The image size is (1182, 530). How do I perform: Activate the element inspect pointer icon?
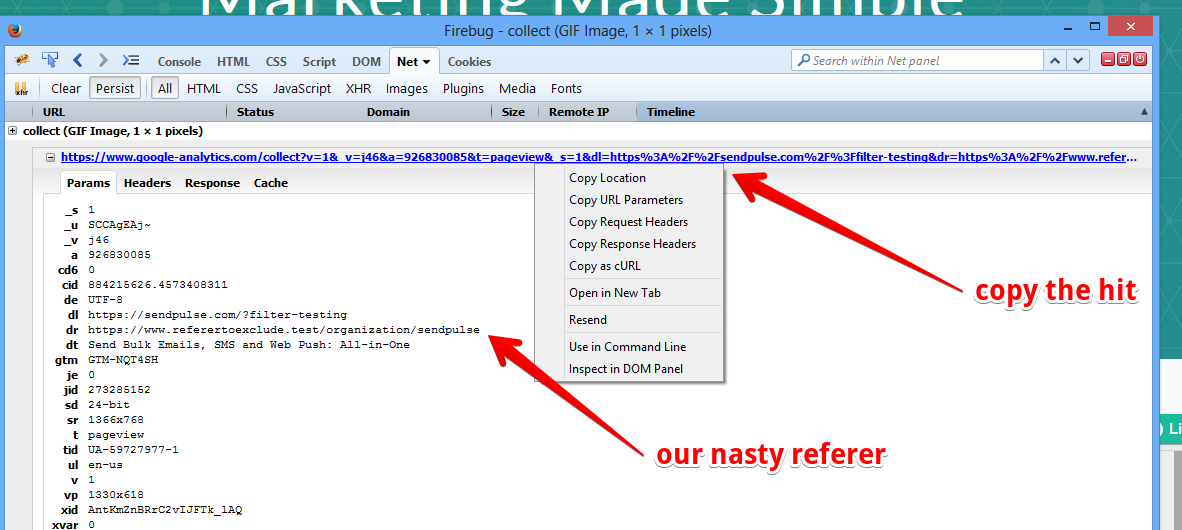tap(50, 60)
